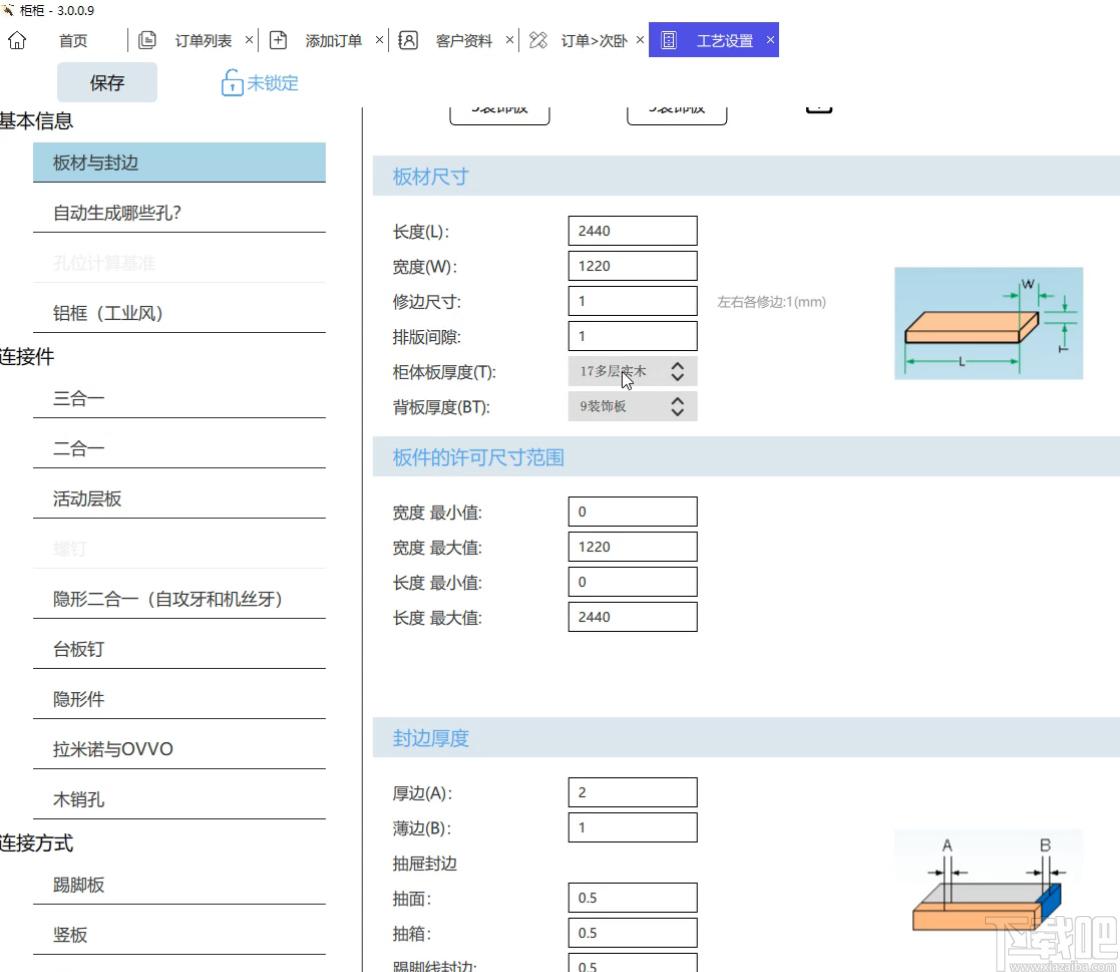
Task: Click the 板件的许可尺寸范围 section header
Action: coord(746,456)
